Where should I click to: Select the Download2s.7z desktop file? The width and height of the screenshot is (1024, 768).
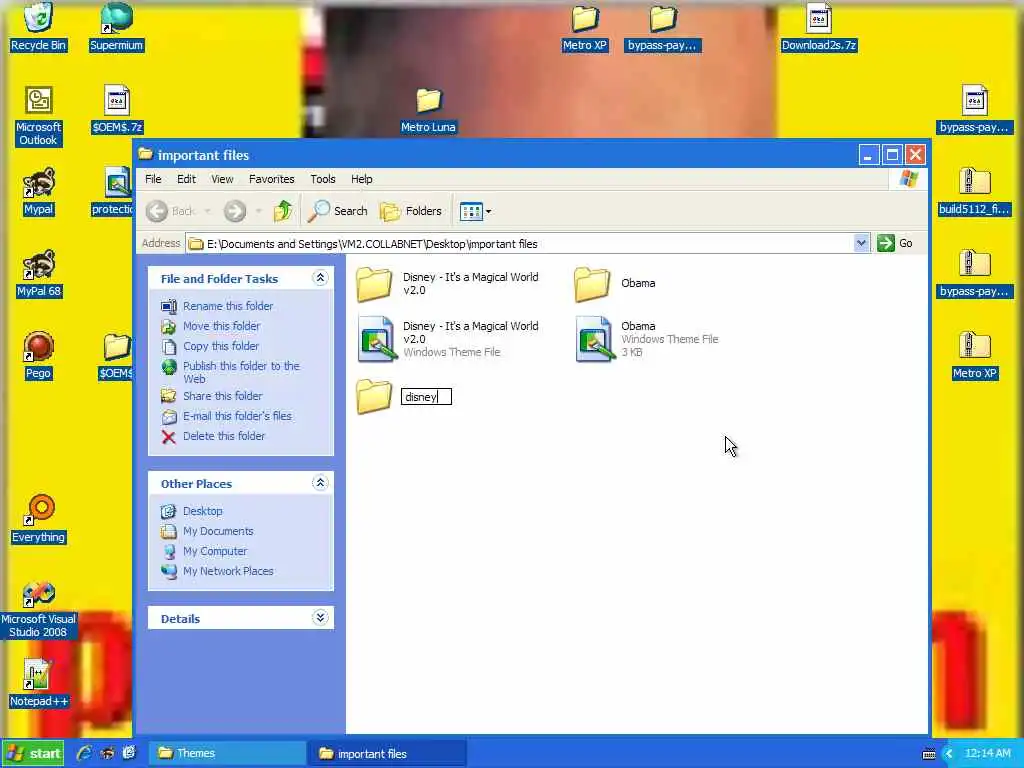[818, 27]
